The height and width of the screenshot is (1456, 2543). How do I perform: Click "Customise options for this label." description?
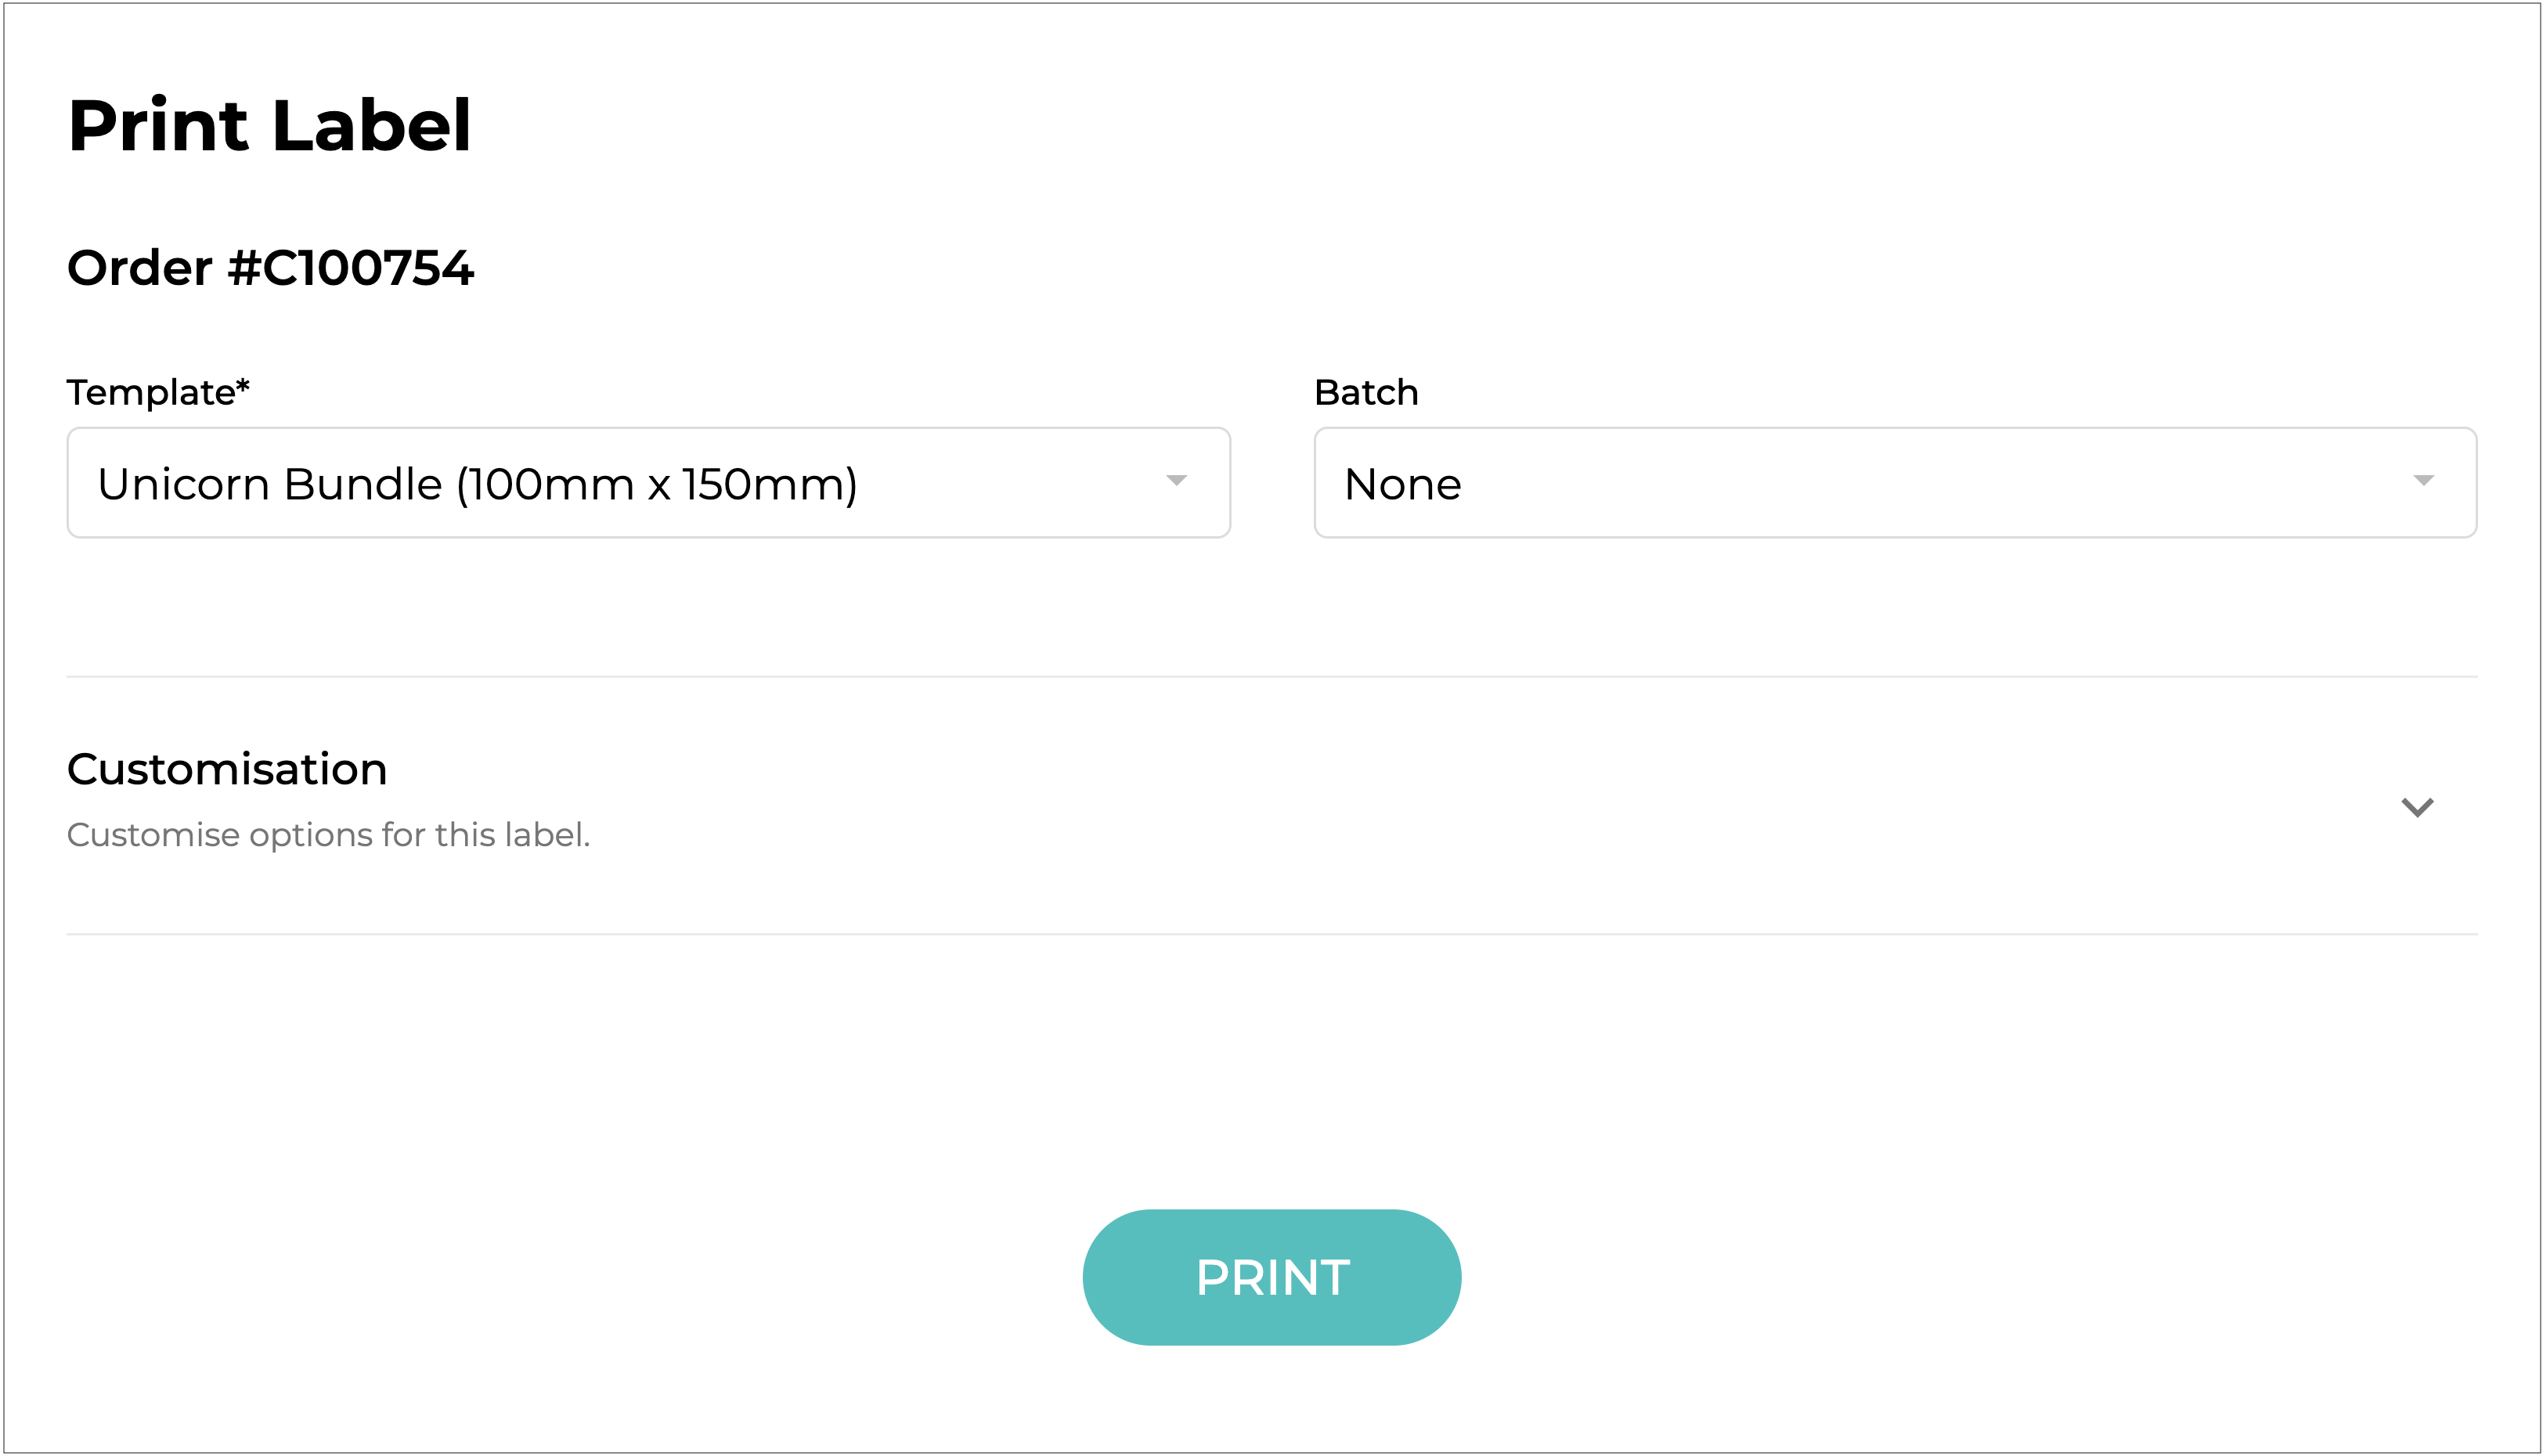coord(328,834)
